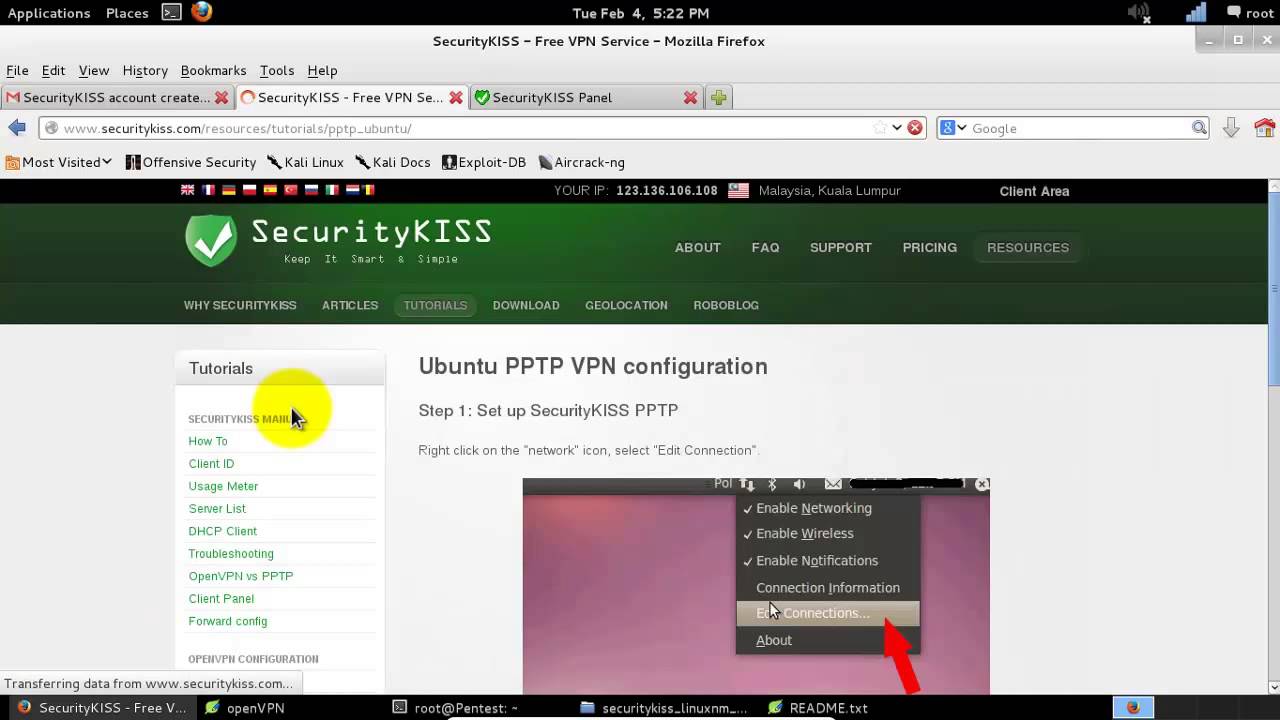Open the GEOLOCATION page
The height and width of the screenshot is (720, 1280).
[626, 305]
